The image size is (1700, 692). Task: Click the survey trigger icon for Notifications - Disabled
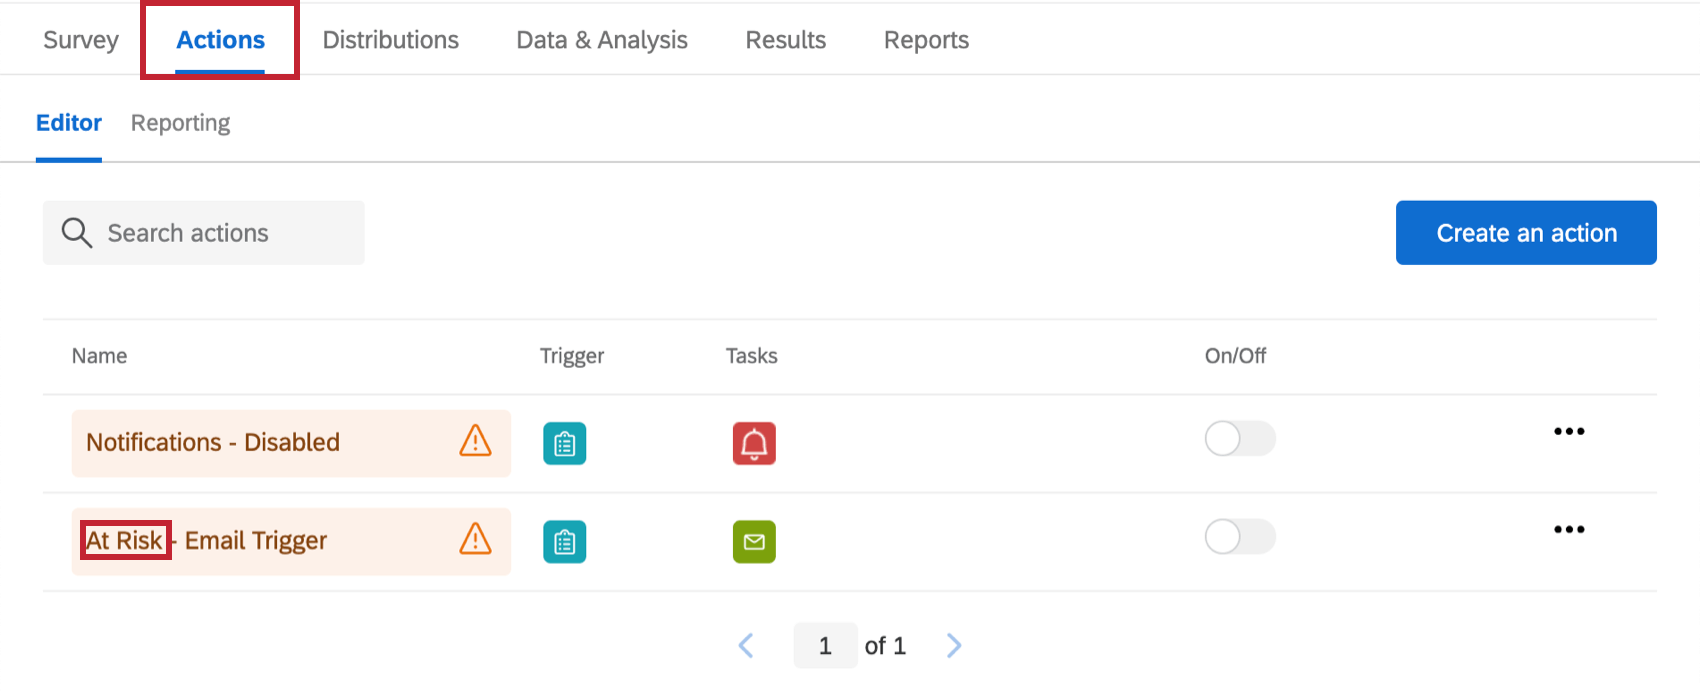(565, 443)
